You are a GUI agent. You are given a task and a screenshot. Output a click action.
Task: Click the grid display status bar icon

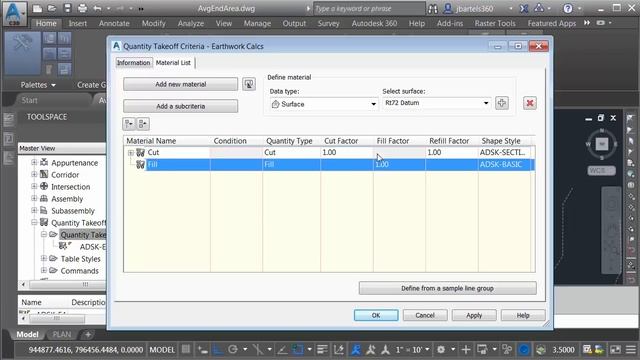pos(186,349)
